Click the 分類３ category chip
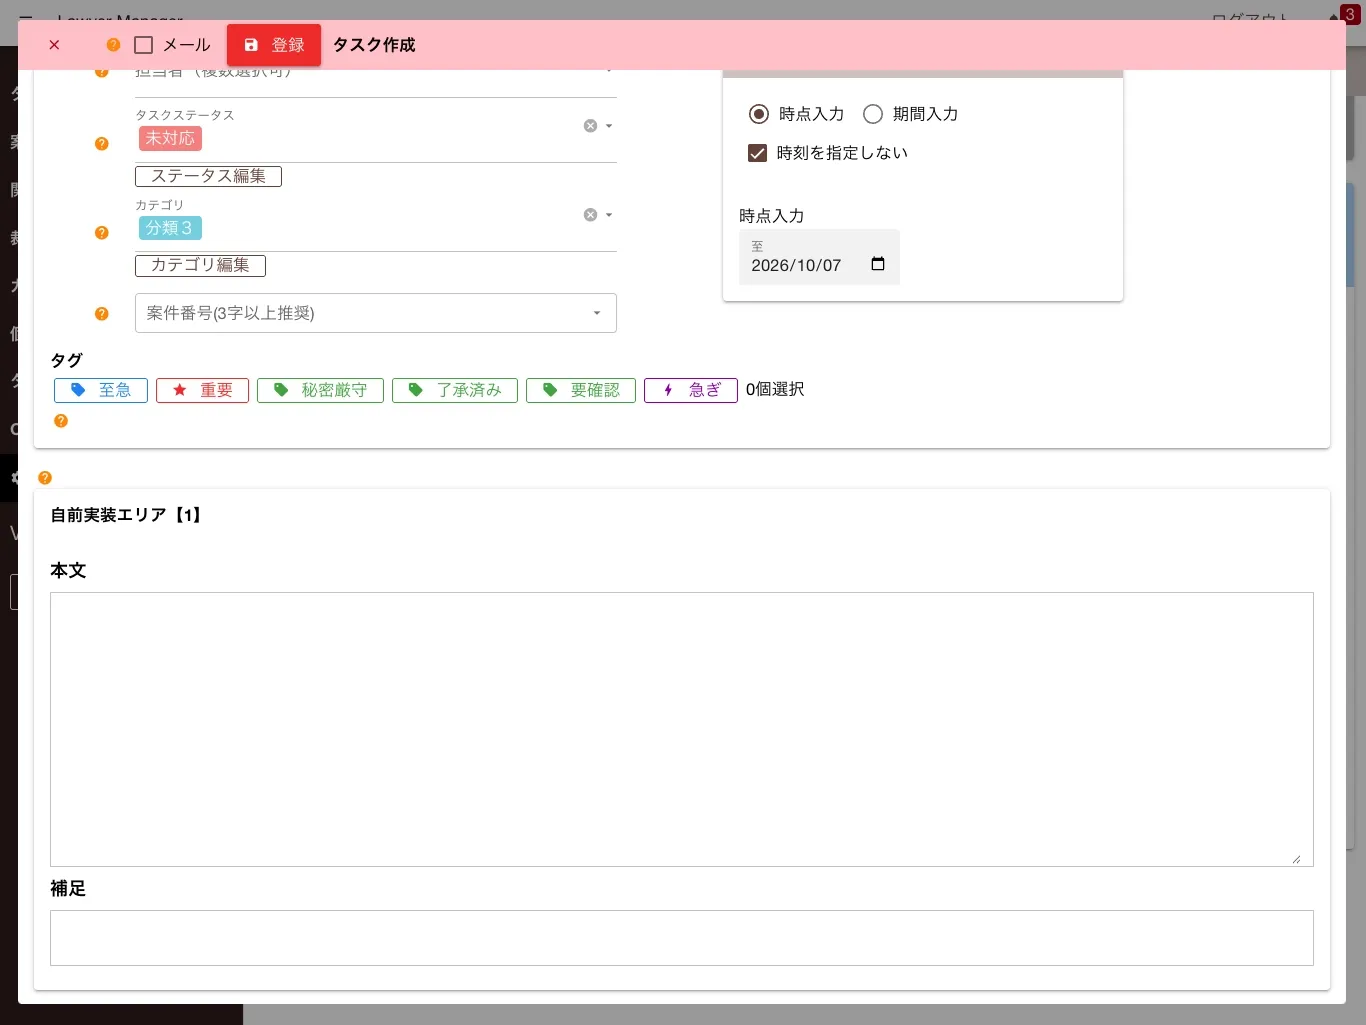 [x=170, y=228]
